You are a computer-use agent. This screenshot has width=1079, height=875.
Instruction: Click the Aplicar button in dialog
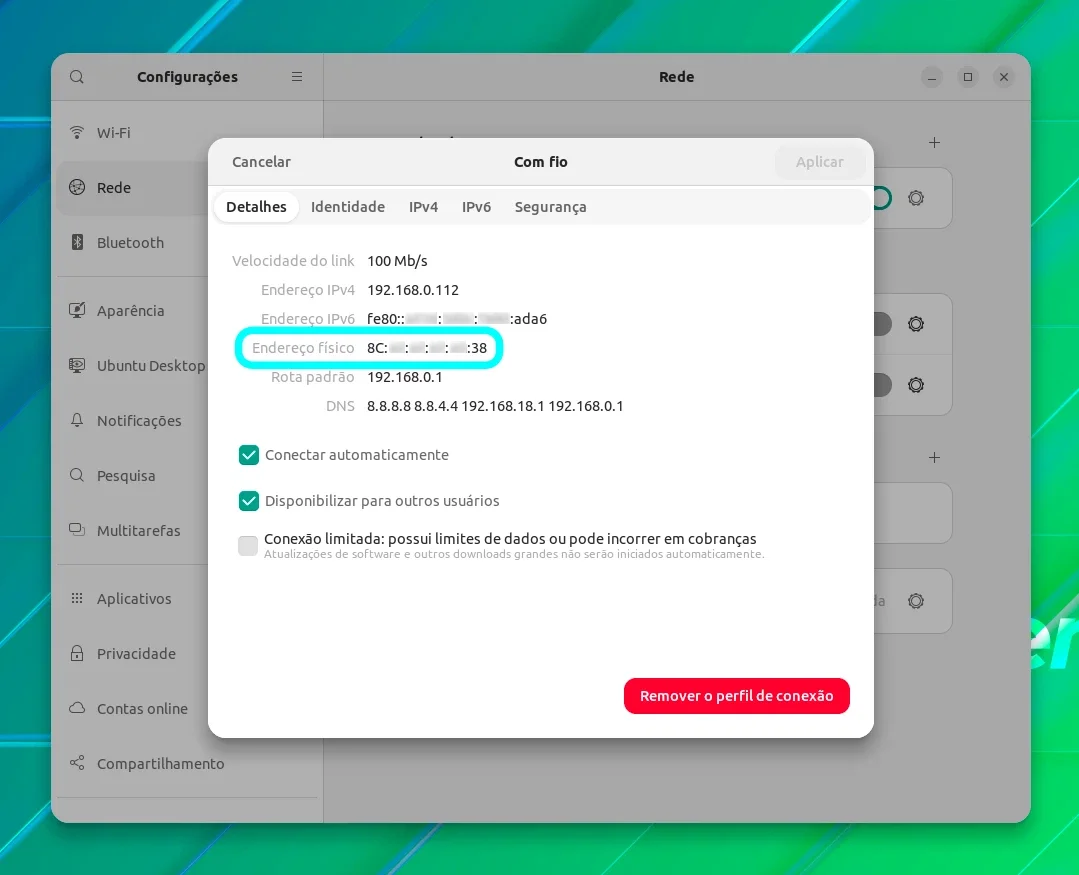pyautogui.click(x=820, y=162)
